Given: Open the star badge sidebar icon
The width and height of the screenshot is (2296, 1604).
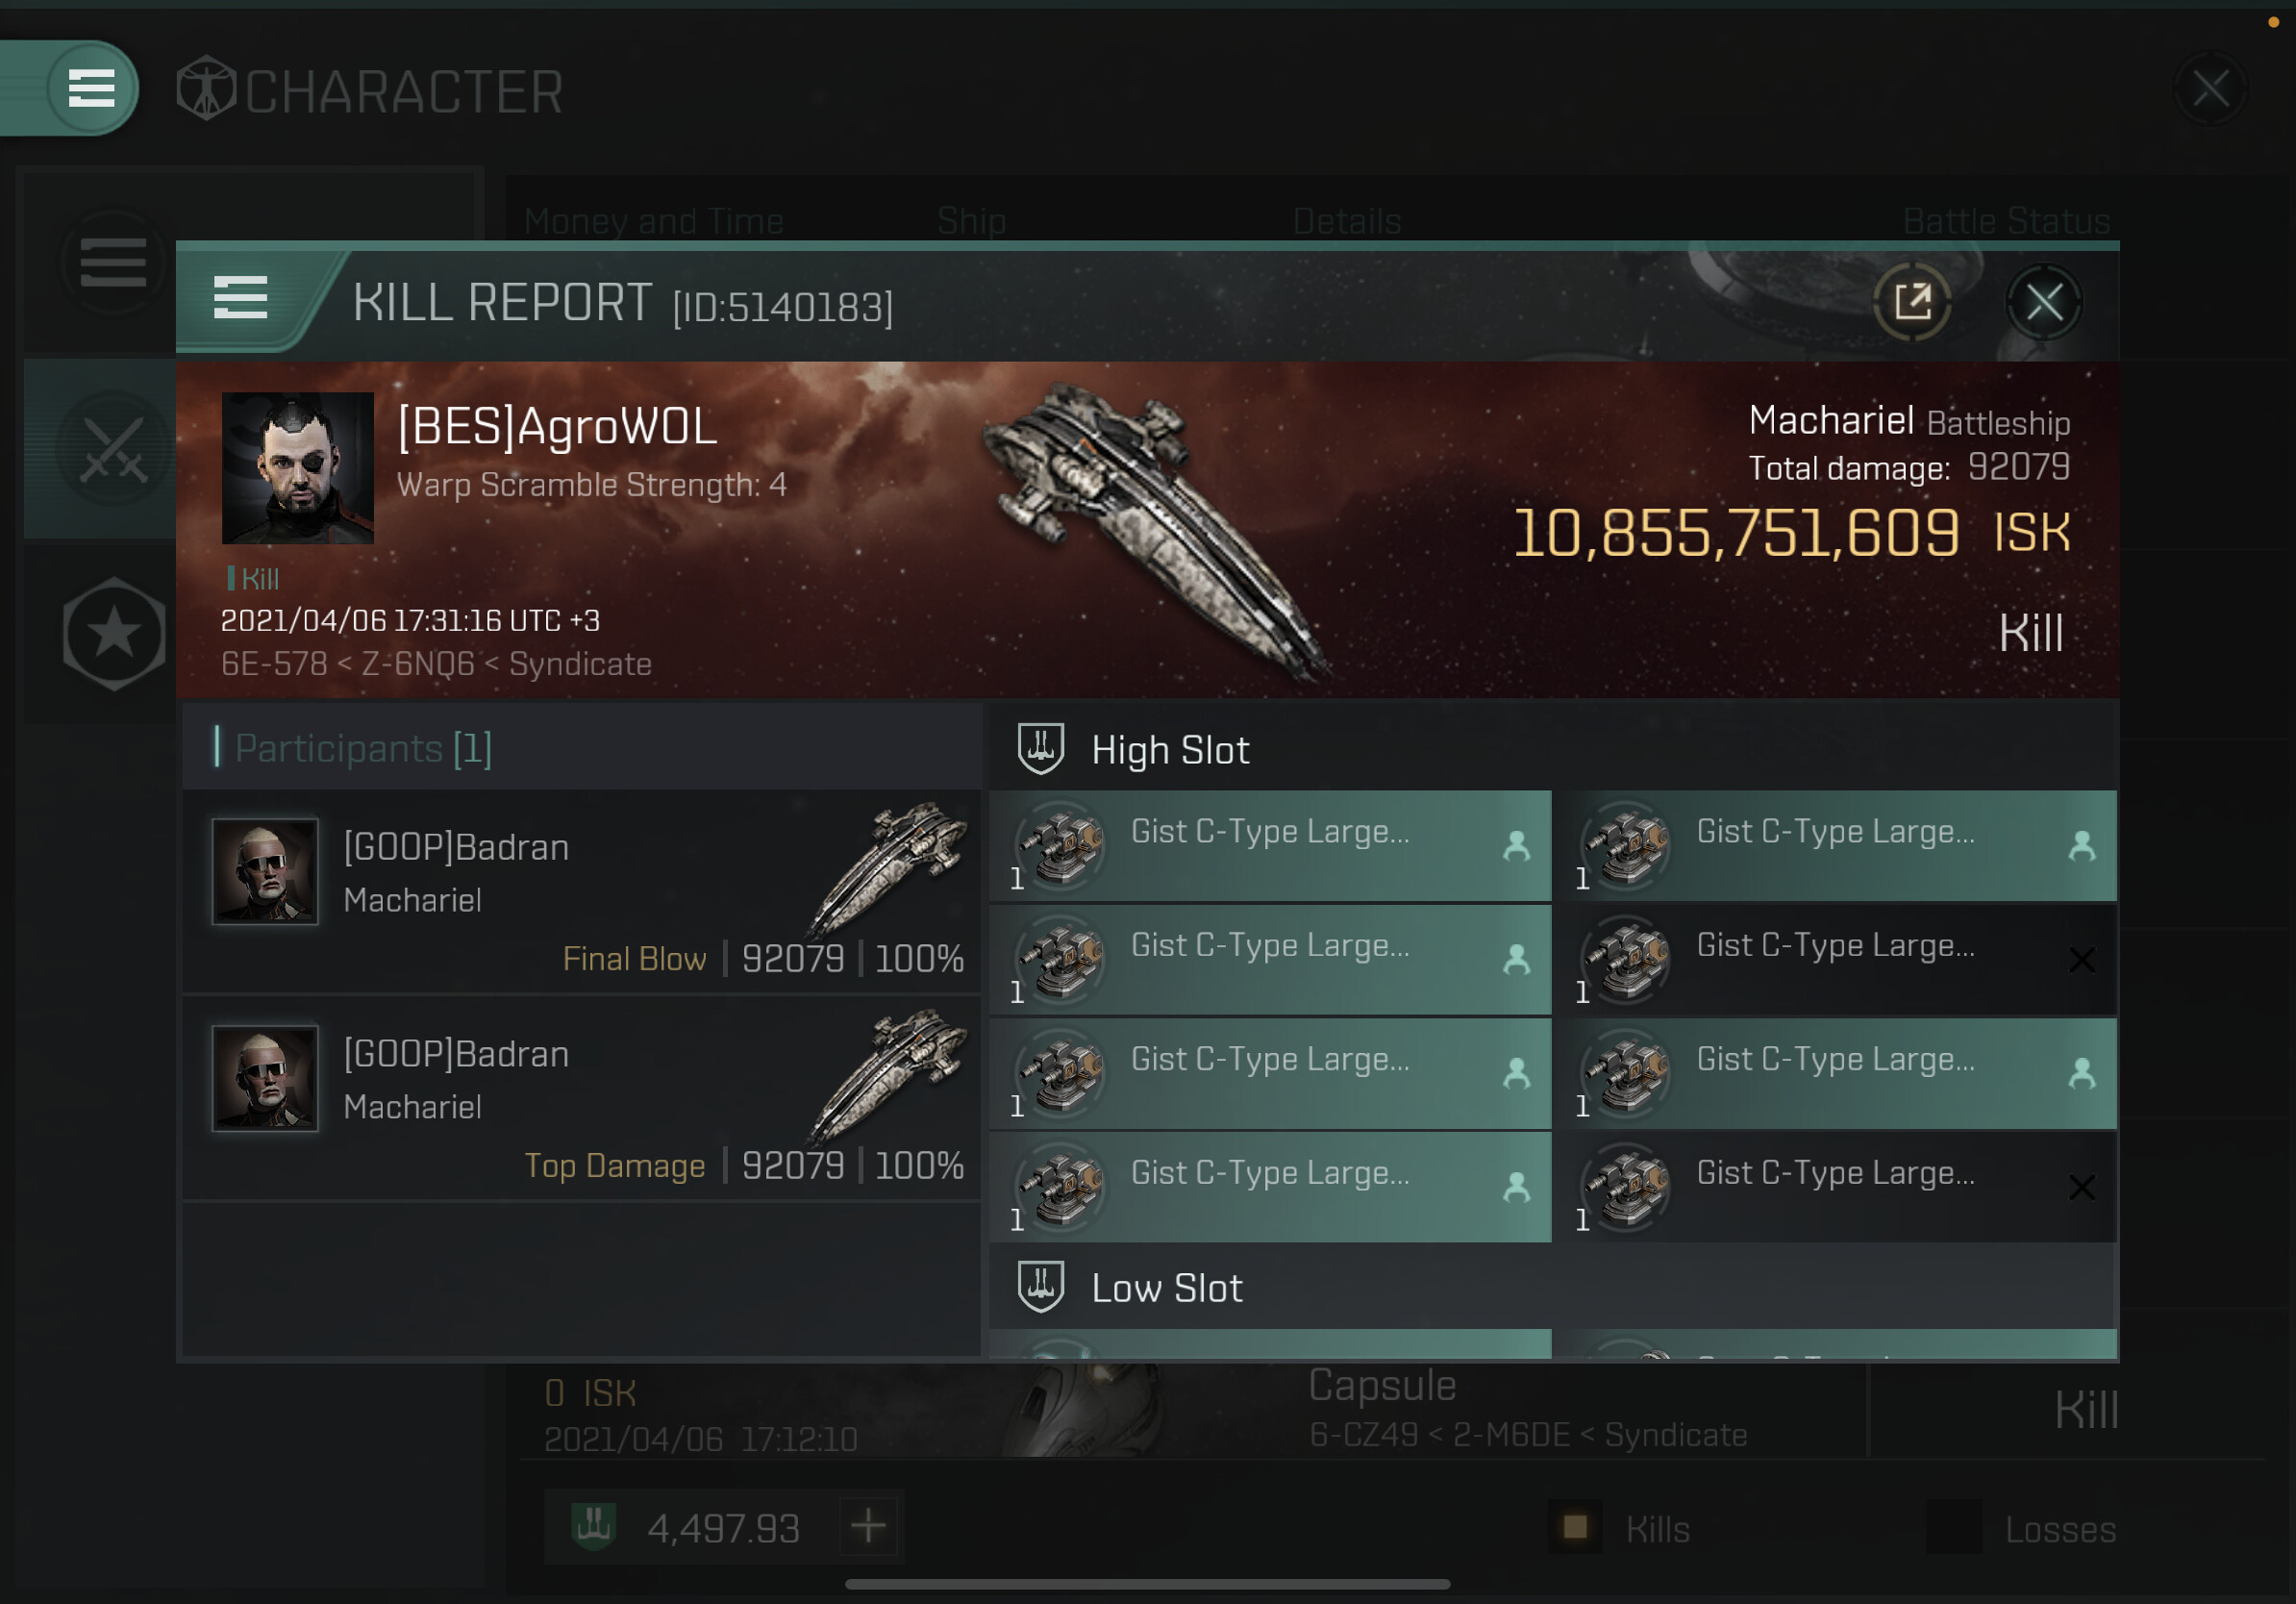Looking at the screenshot, I should point(113,633).
